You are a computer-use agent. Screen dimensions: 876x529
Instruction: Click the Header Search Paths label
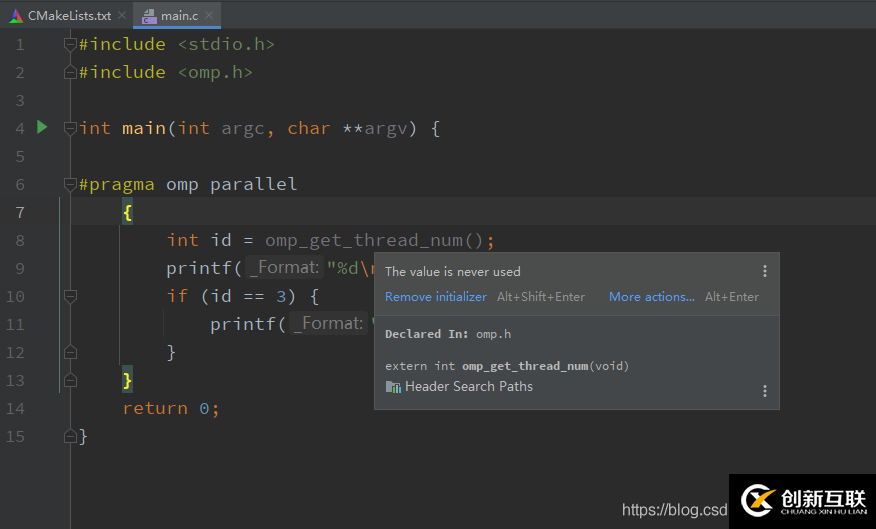click(469, 387)
